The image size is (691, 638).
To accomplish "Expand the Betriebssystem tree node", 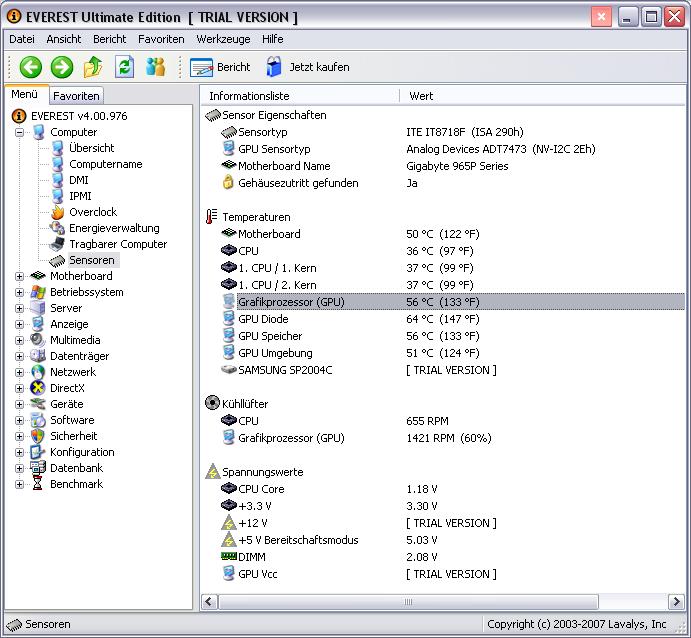I will point(19,292).
